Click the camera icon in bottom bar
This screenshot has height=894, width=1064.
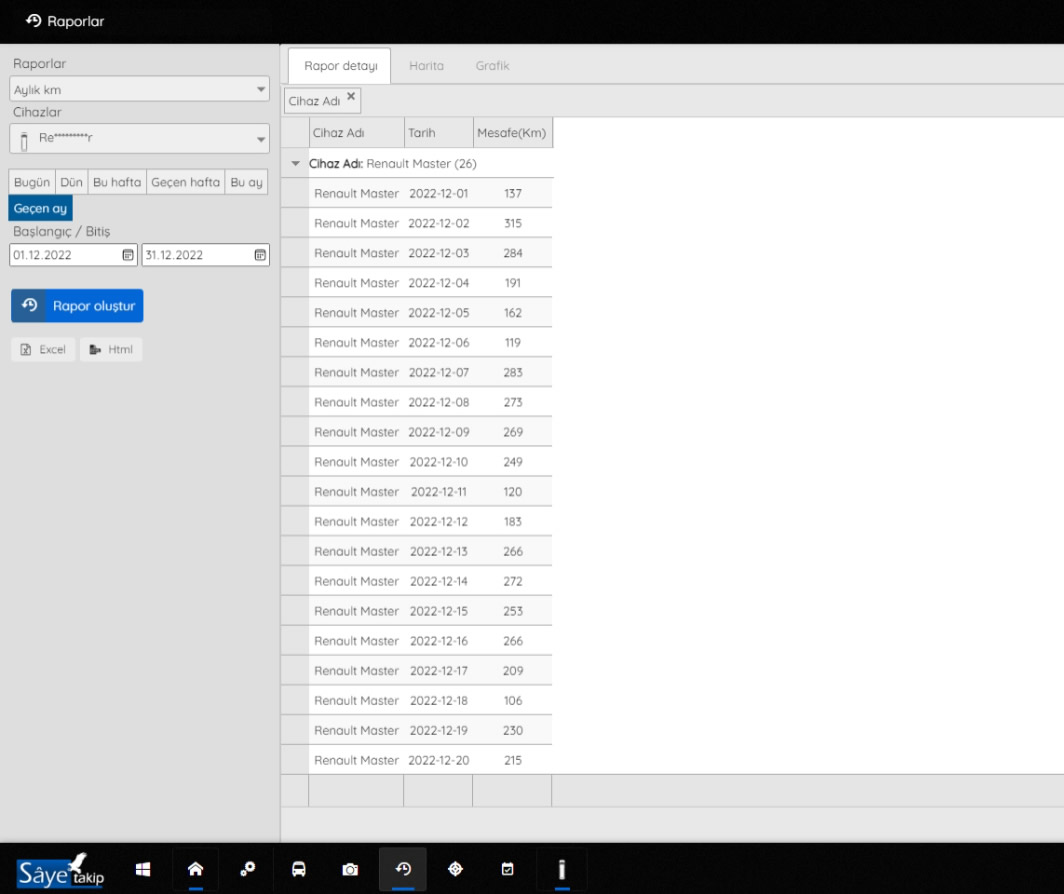click(350, 870)
